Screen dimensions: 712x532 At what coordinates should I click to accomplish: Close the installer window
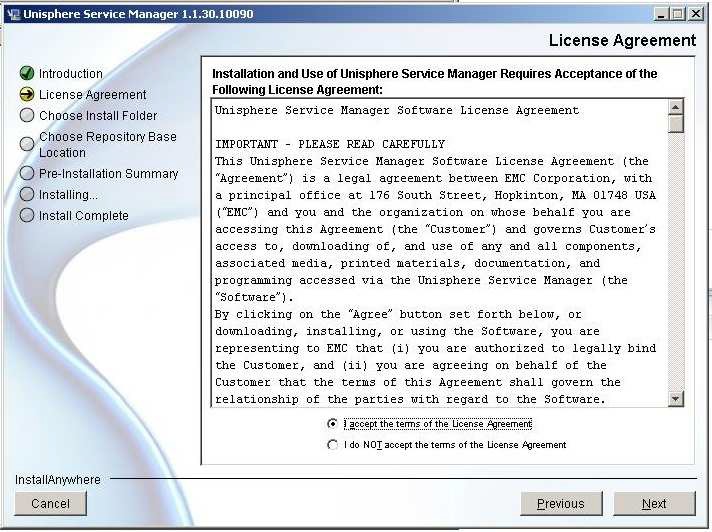(695, 14)
